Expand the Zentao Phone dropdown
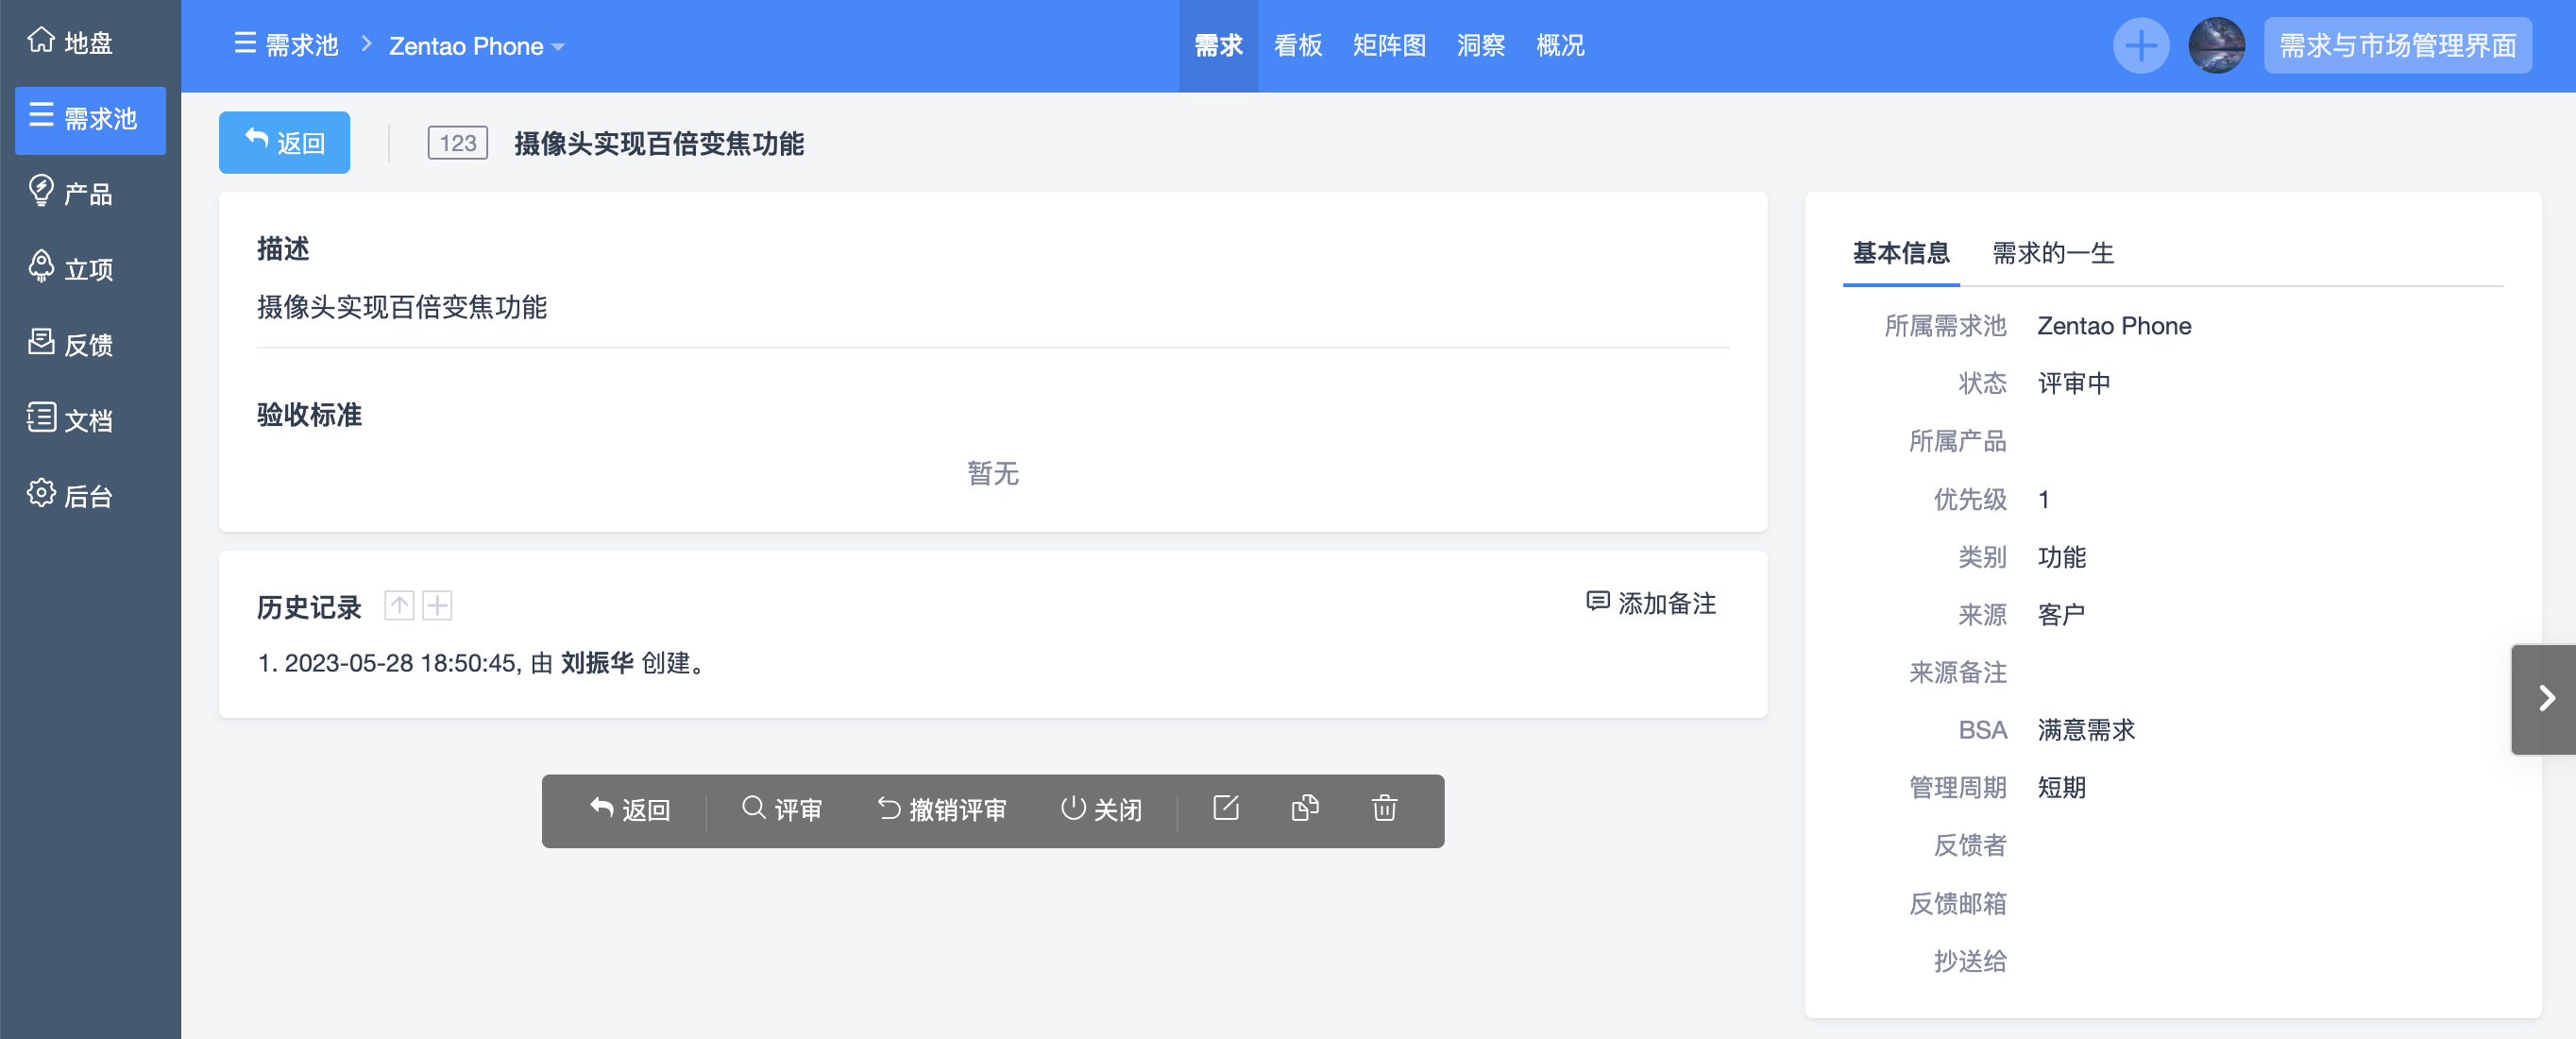This screenshot has width=2576, height=1039. coord(476,47)
